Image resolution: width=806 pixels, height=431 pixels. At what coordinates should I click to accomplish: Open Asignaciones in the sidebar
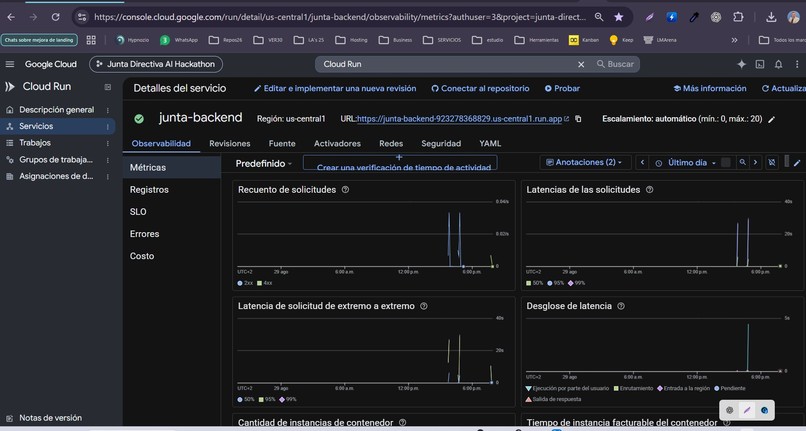click(x=57, y=176)
